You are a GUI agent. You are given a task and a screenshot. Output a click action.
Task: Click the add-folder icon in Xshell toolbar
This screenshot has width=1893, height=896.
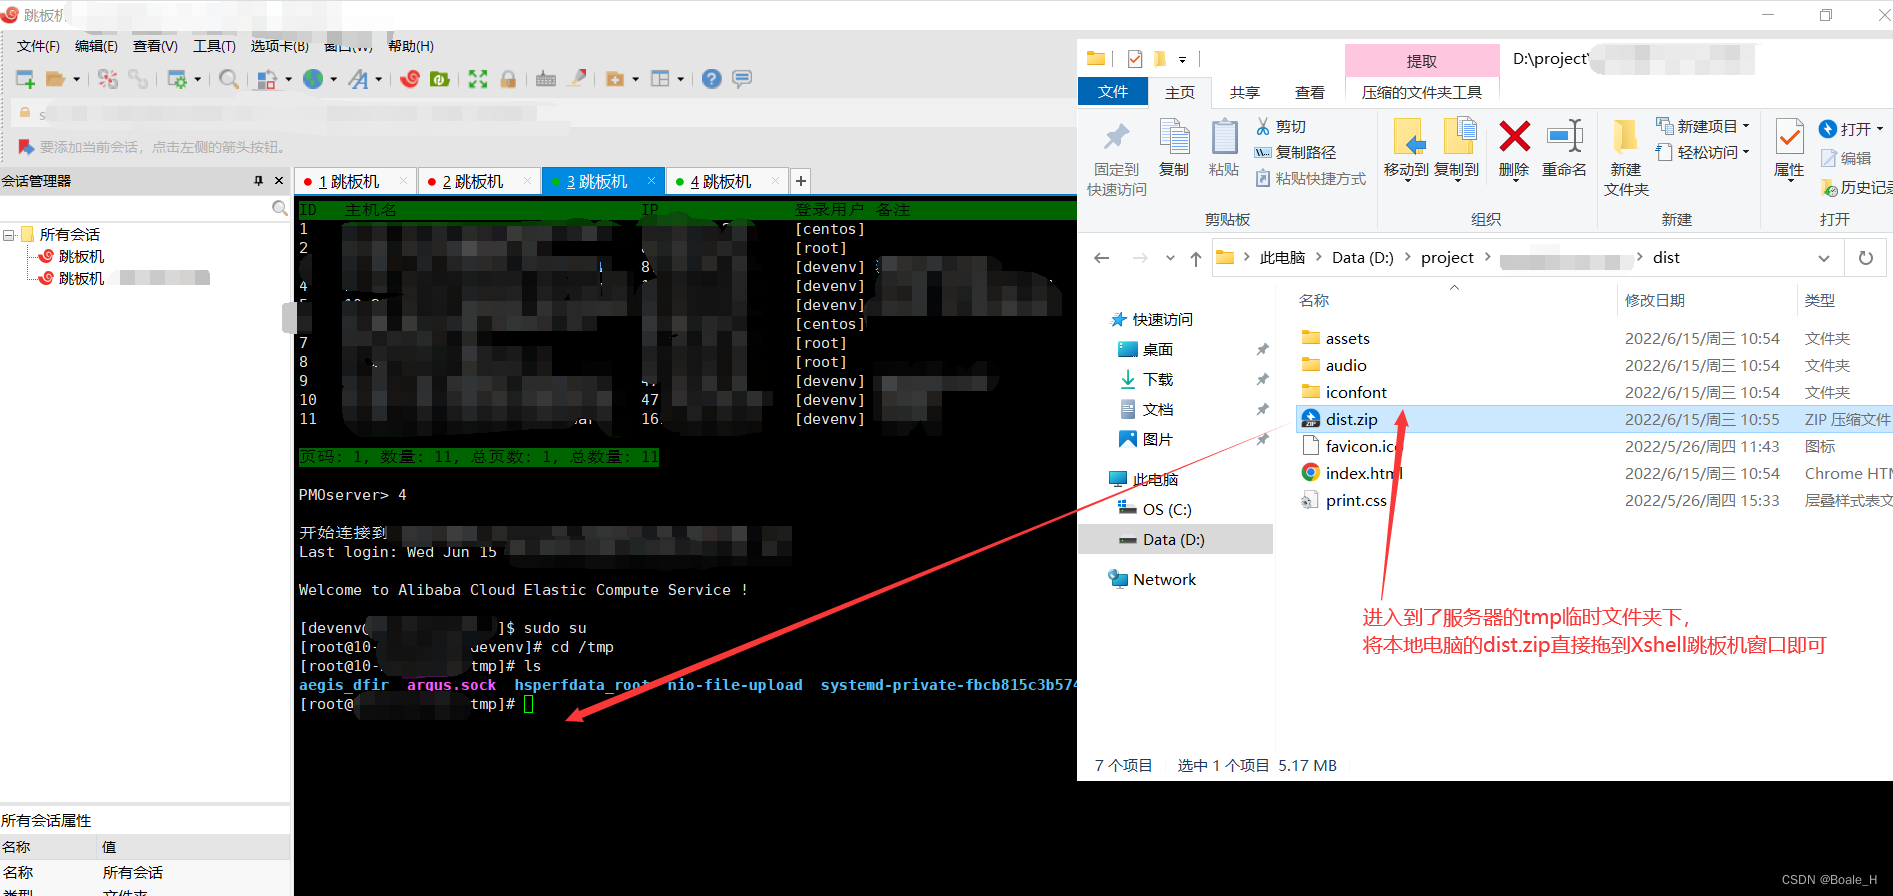point(615,79)
